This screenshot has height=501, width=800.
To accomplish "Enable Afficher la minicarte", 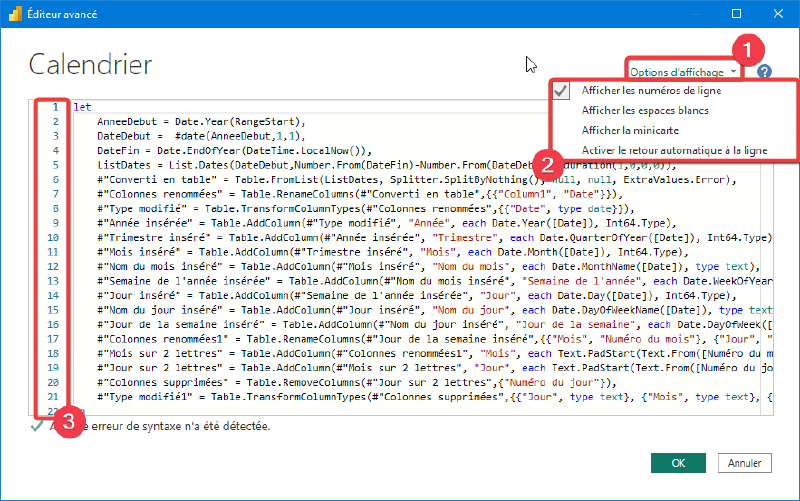I will tap(630, 130).
